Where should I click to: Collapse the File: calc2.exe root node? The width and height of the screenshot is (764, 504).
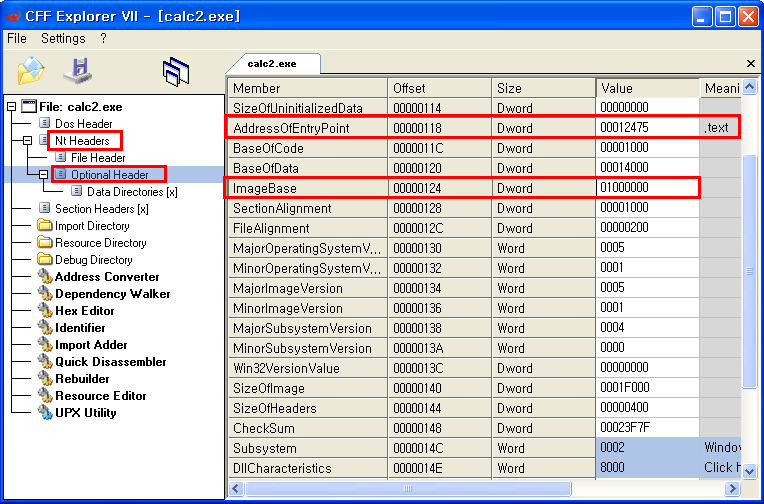pos(12,107)
